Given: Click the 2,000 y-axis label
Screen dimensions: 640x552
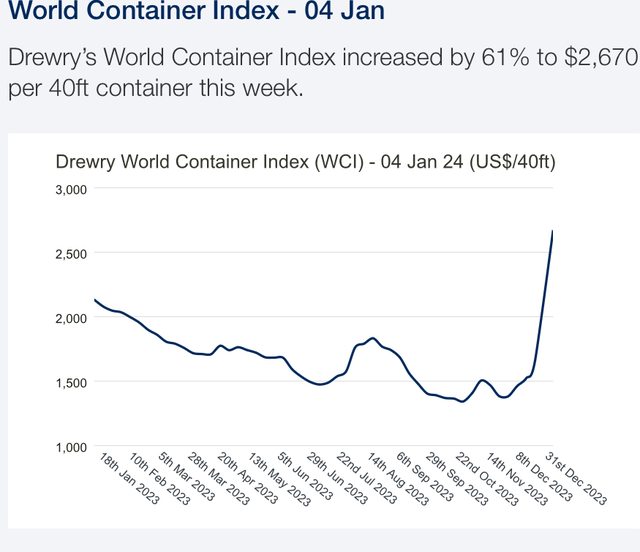Looking at the screenshot, I should 71,318.
